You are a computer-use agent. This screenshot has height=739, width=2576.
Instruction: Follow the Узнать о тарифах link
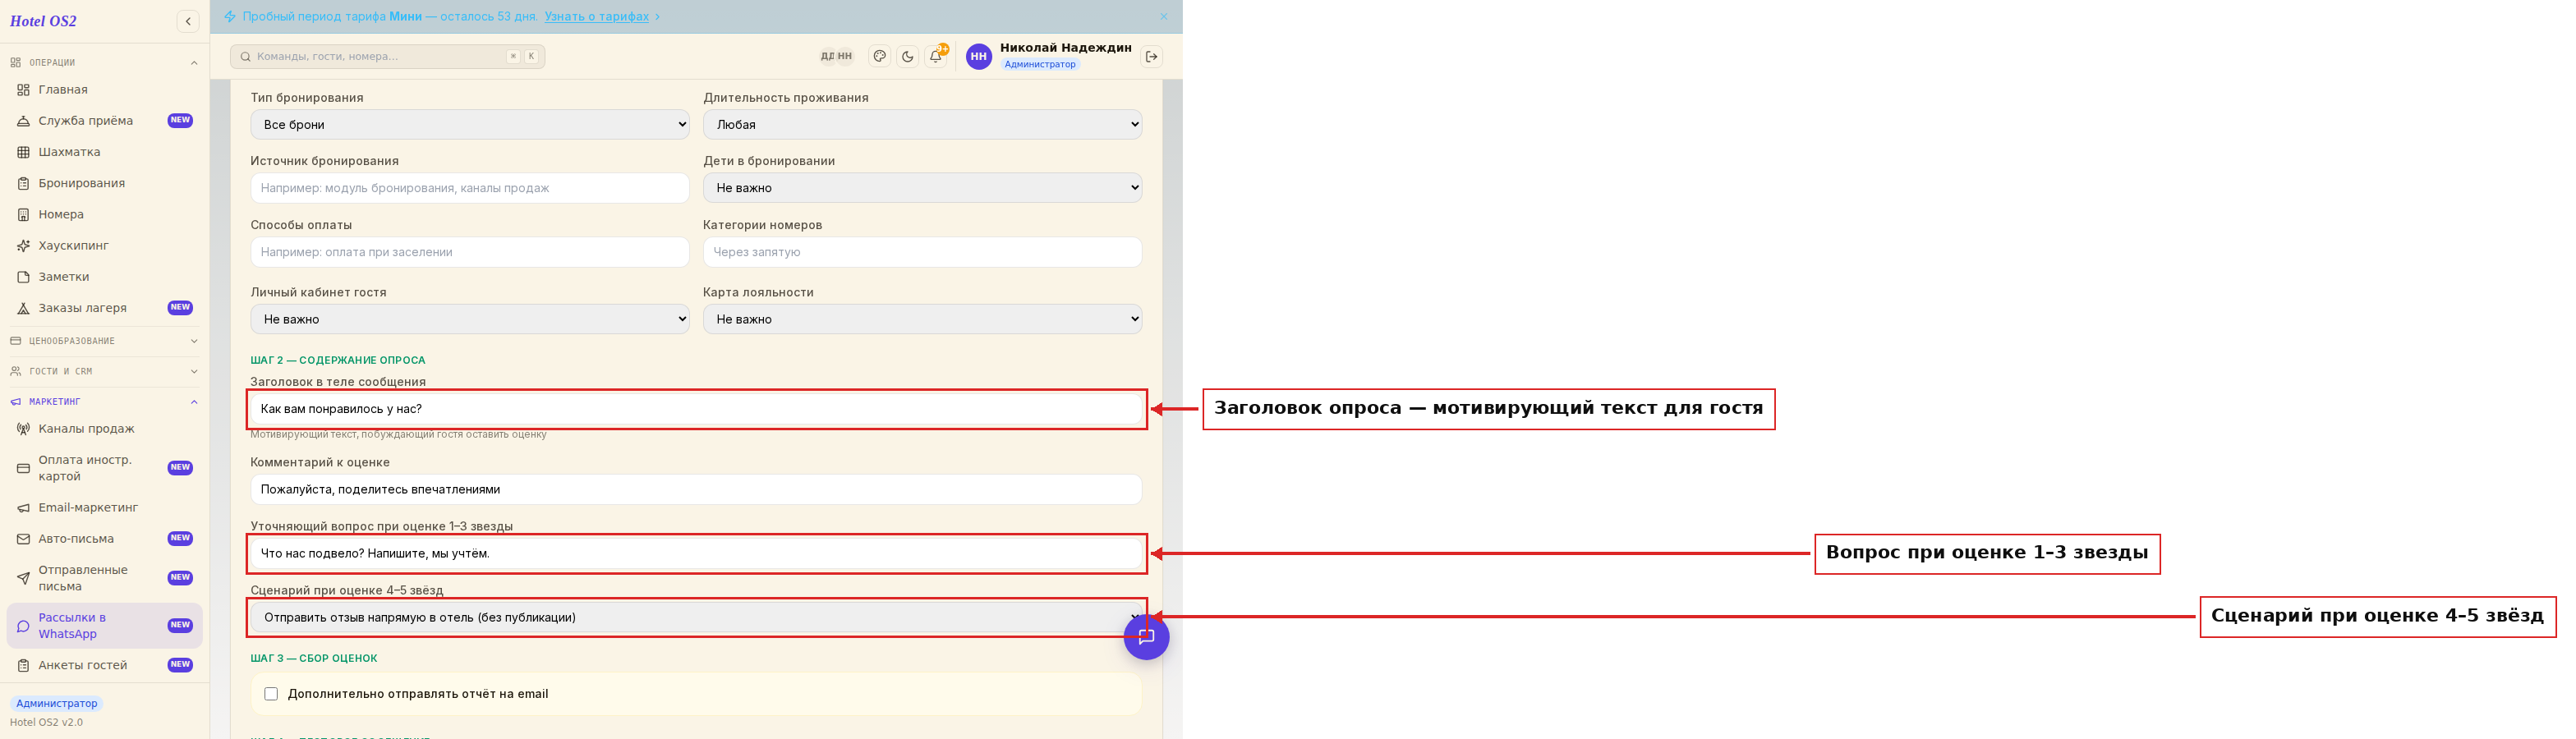(x=597, y=16)
